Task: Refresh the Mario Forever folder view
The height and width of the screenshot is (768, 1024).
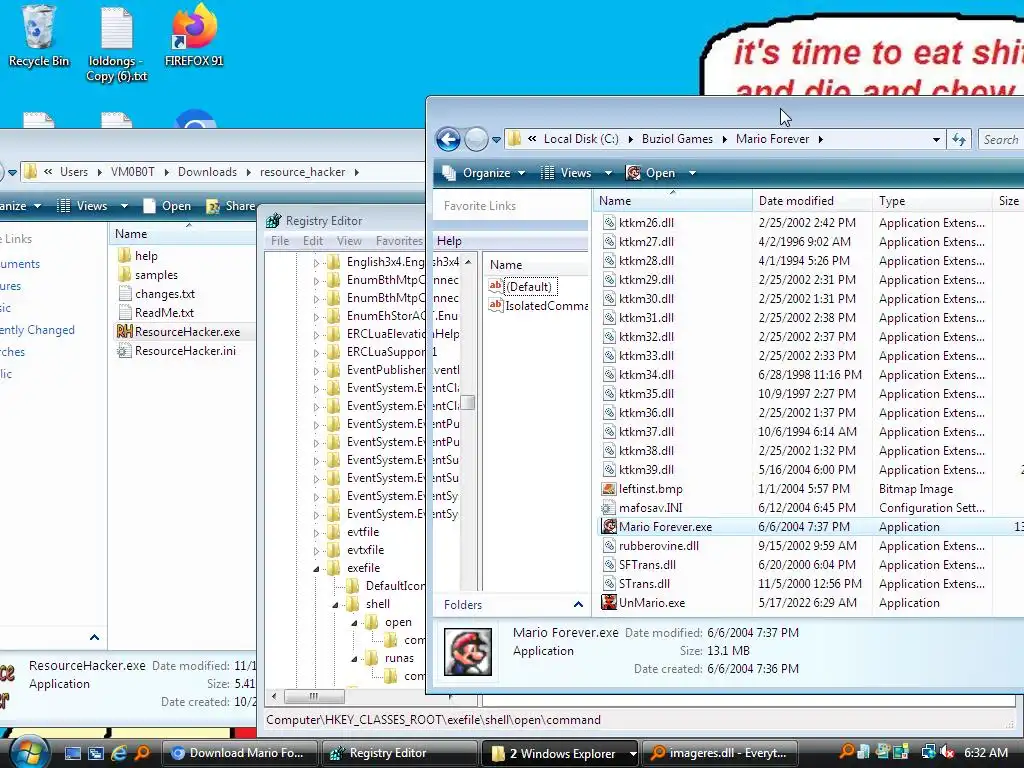Action: (x=959, y=139)
